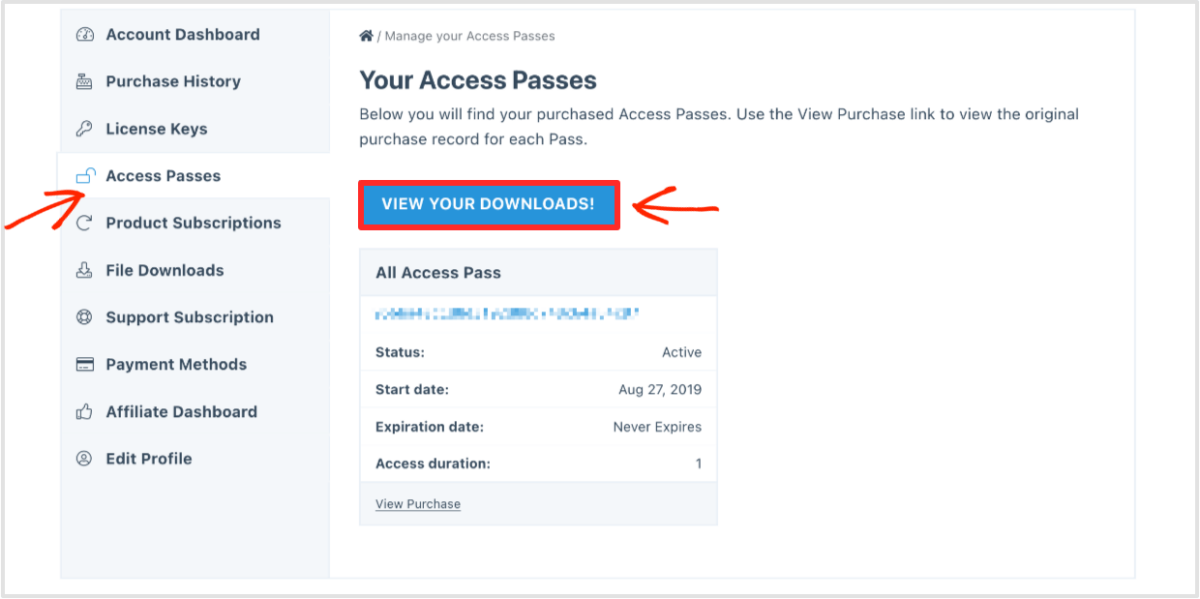Click the Edit Profile user icon
This screenshot has width=1200, height=599.
85,459
